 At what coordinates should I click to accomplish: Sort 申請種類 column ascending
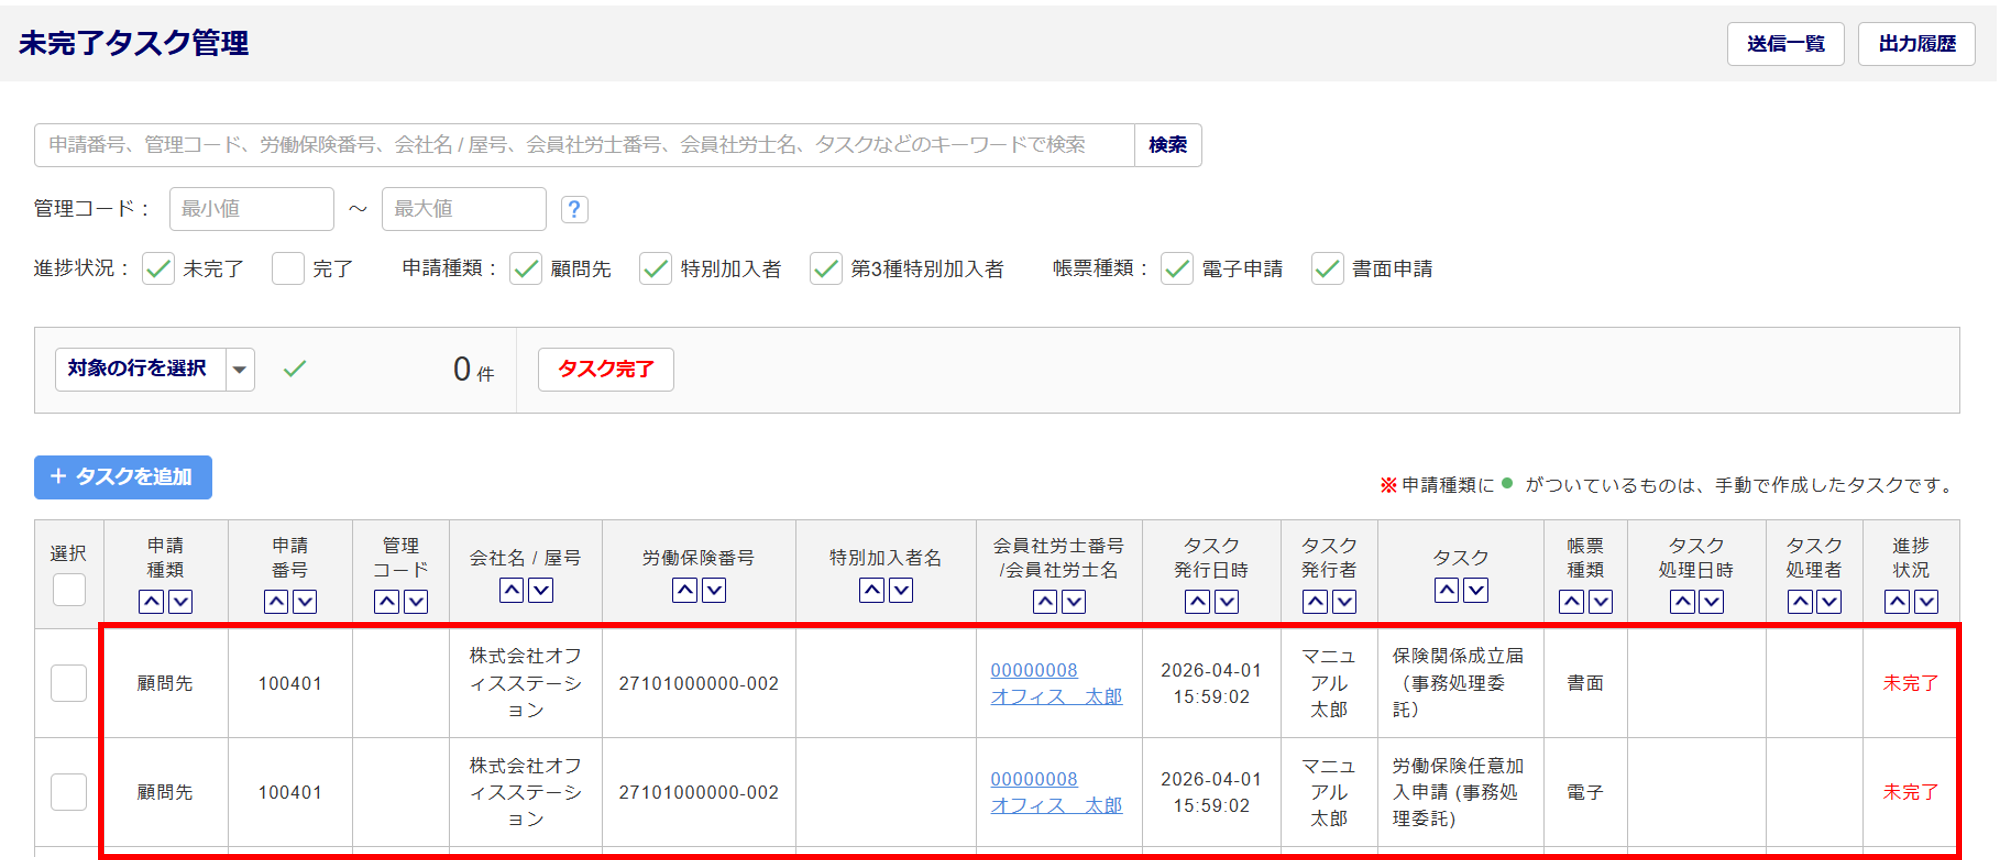tap(151, 601)
